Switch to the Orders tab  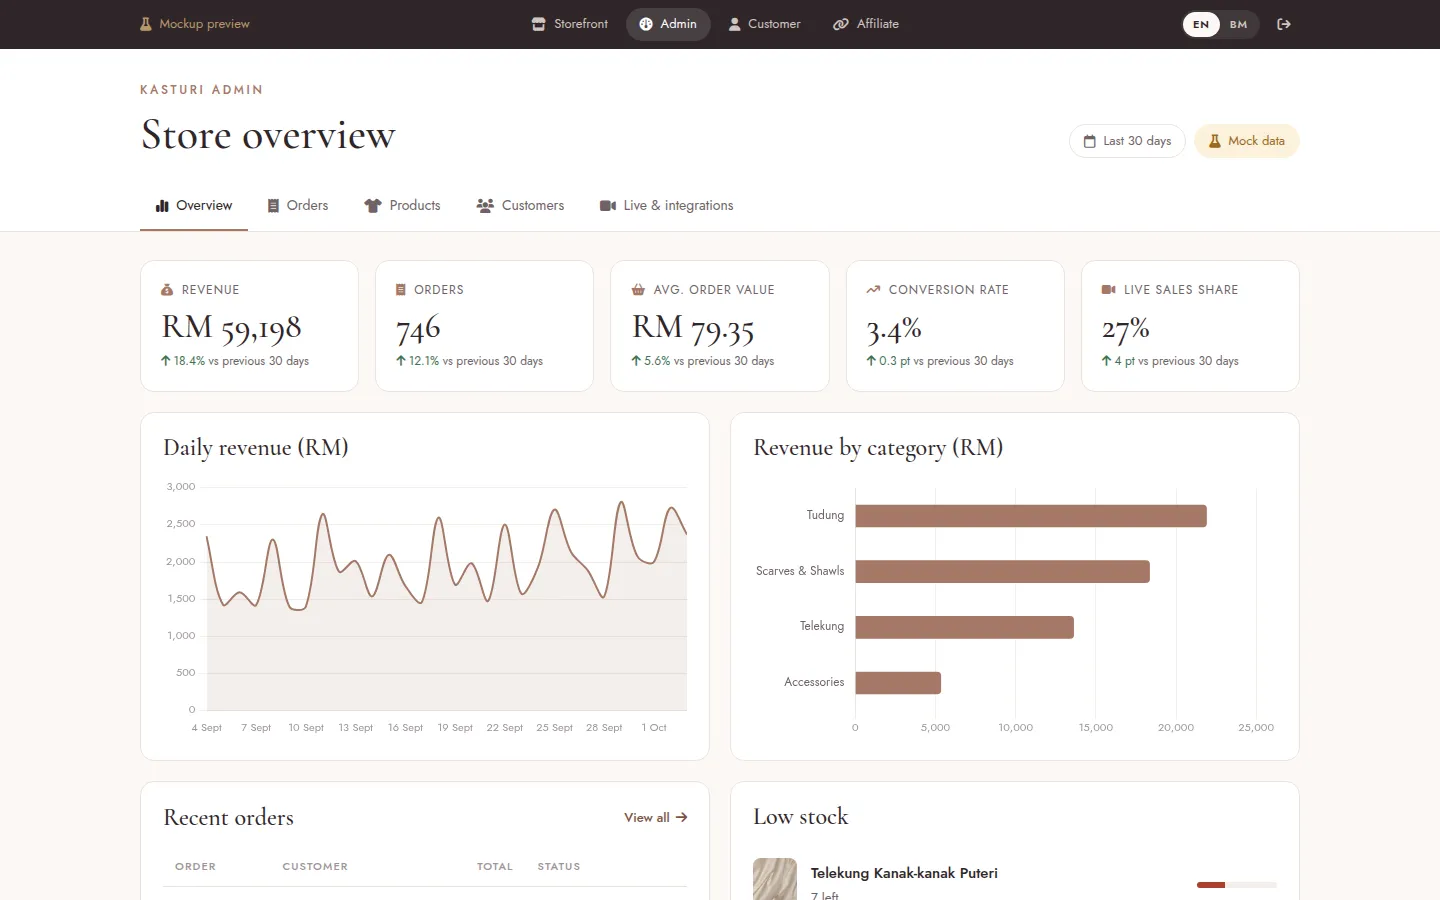(298, 206)
